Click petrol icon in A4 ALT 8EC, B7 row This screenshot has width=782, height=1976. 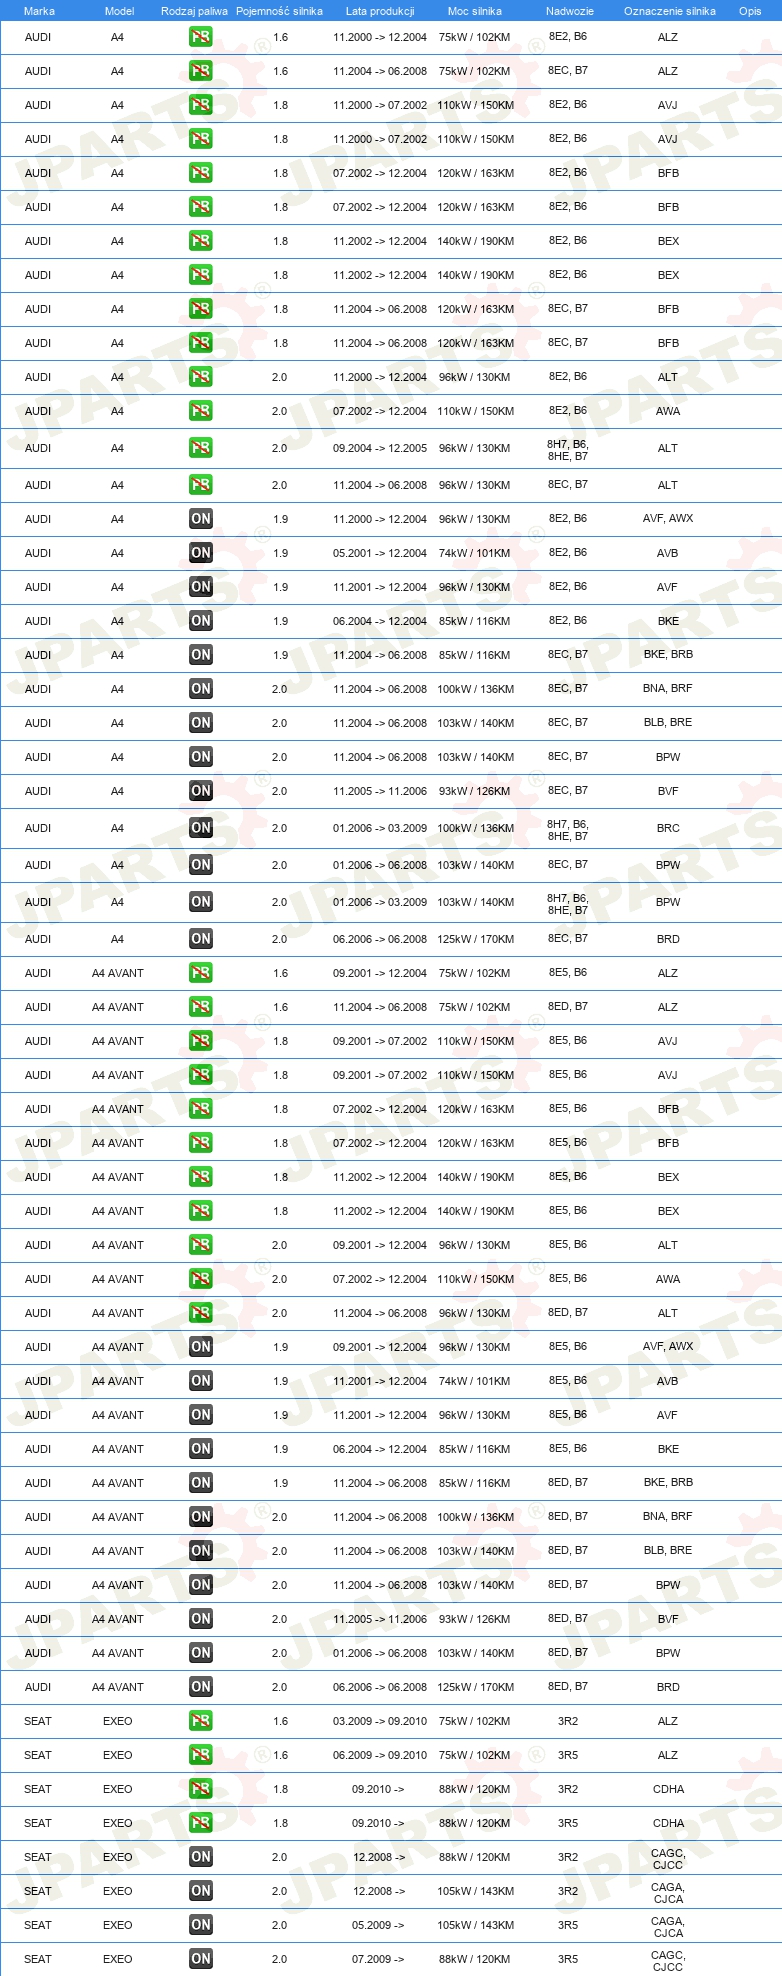[201, 485]
